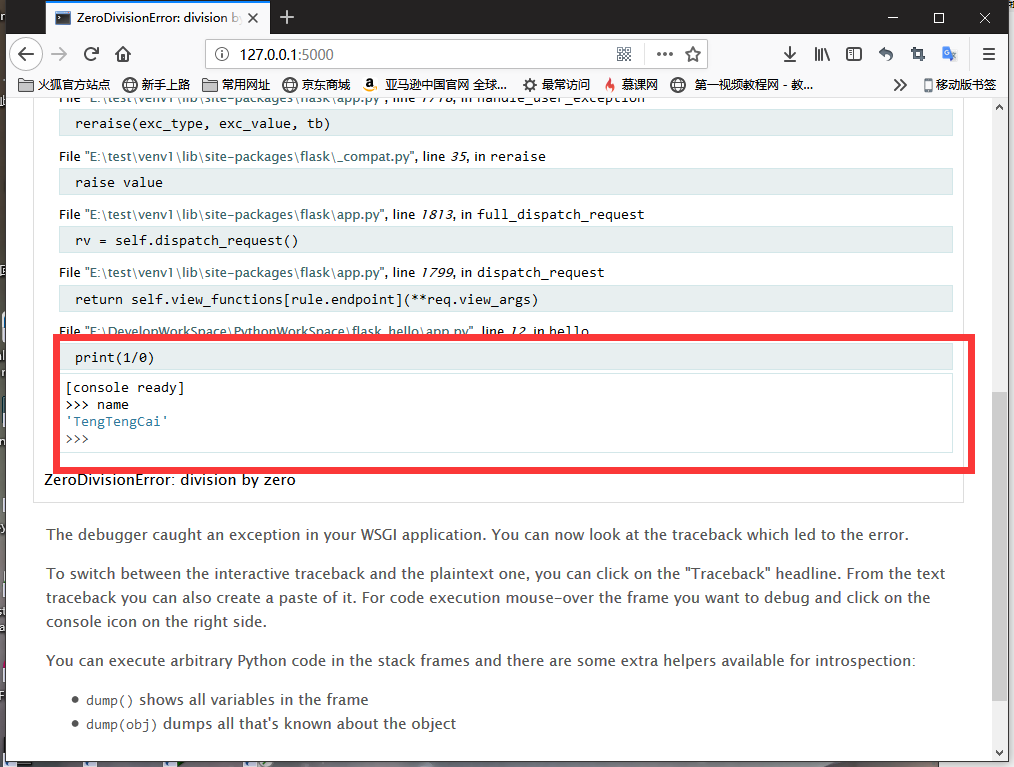The width and height of the screenshot is (1014, 767).
Task: Click the translate extension icon
Action: (x=949, y=54)
